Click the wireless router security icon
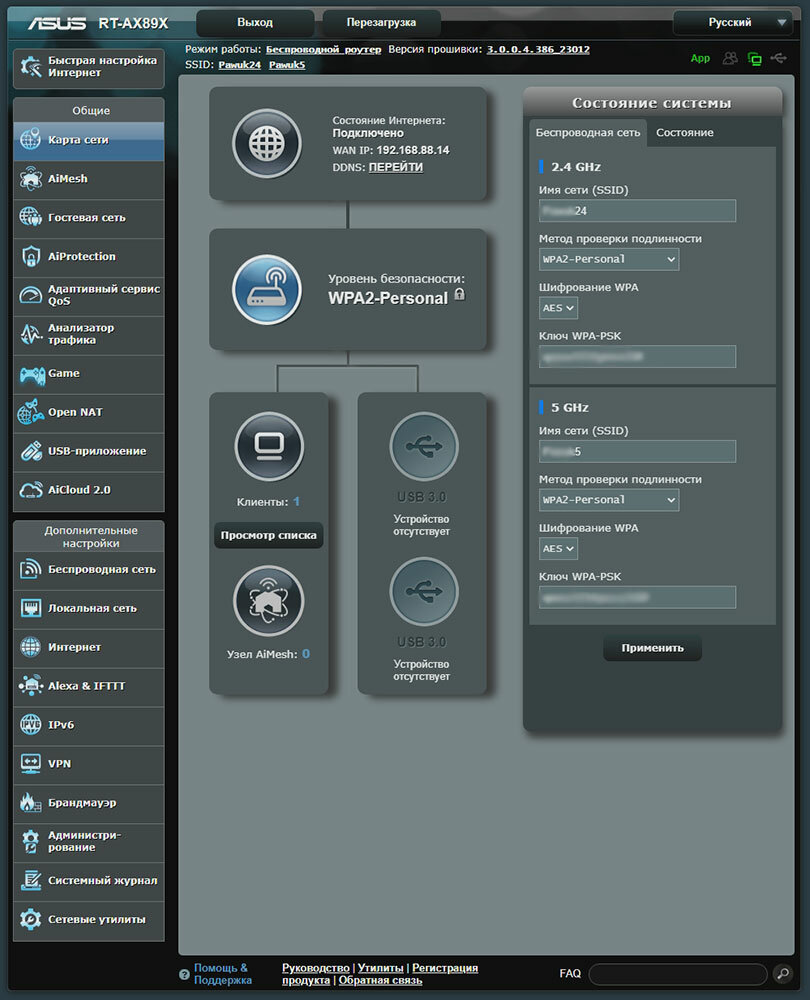Viewport: 810px width, 1000px height. pyautogui.click(x=267, y=290)
